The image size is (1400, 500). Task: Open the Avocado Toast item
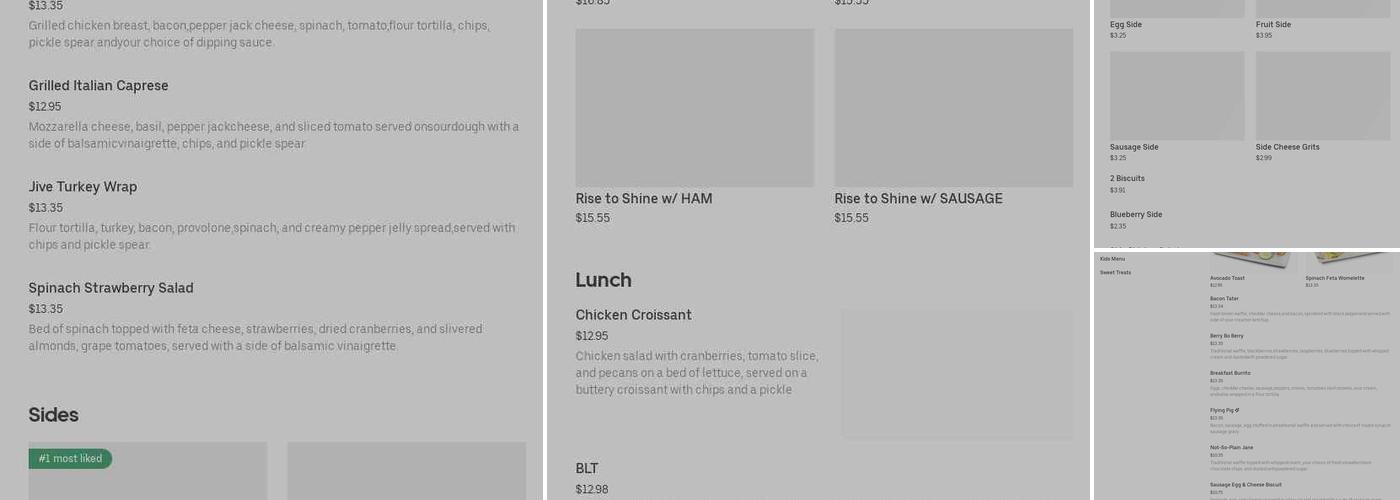pos(1227,279)
